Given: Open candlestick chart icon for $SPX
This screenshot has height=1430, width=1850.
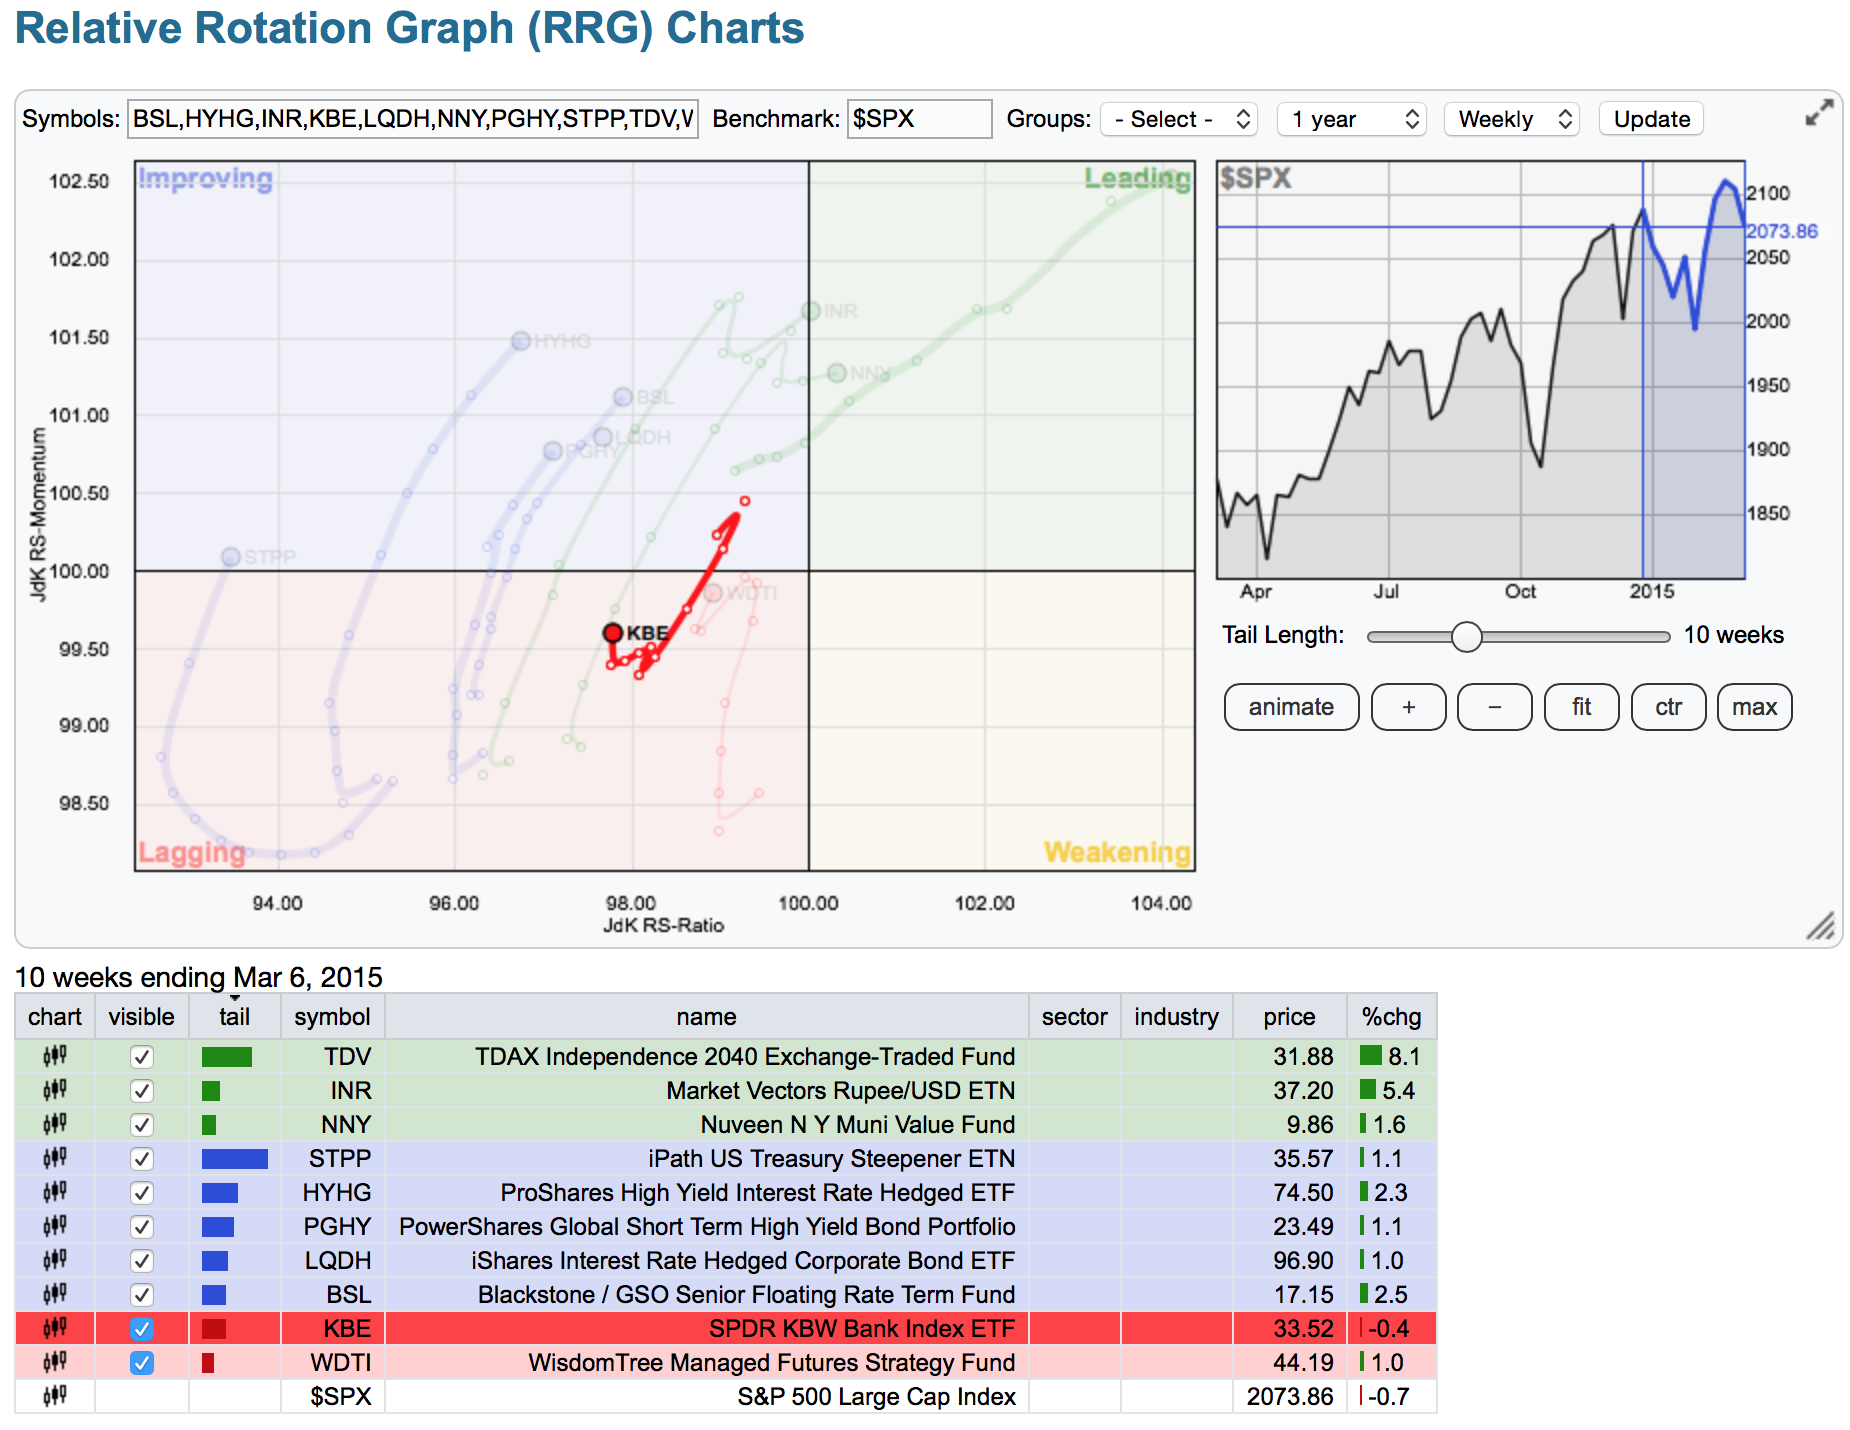Looking at the screenshot, I should (x=55, y=1396).
